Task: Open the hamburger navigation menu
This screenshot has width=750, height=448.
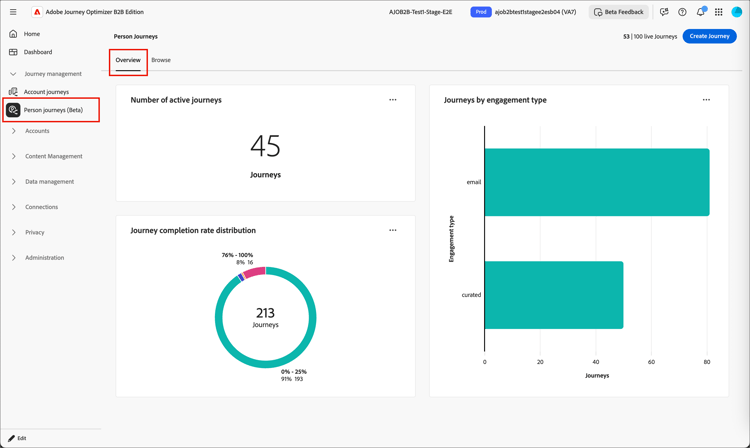Action: click(x=13, y=12)
